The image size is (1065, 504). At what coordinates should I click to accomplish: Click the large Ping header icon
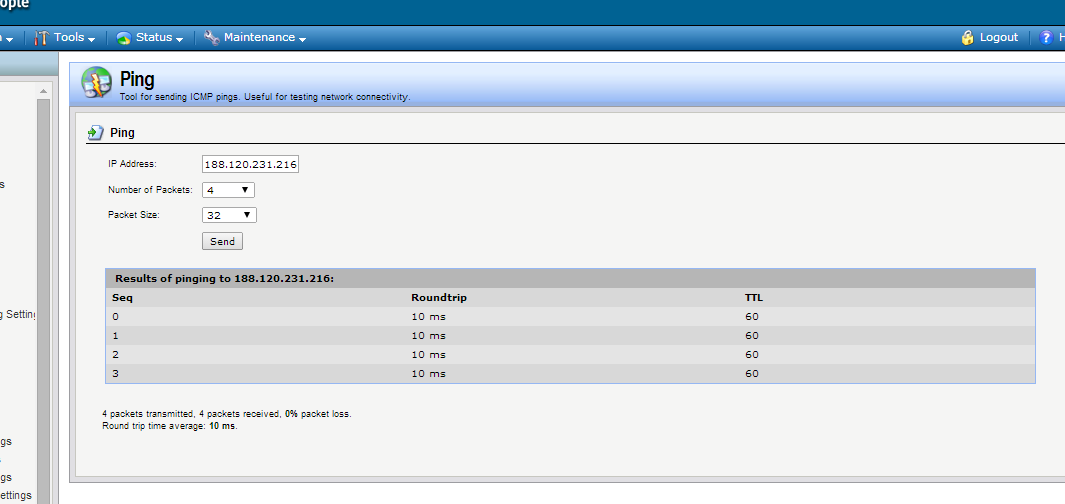pos(97,84)
